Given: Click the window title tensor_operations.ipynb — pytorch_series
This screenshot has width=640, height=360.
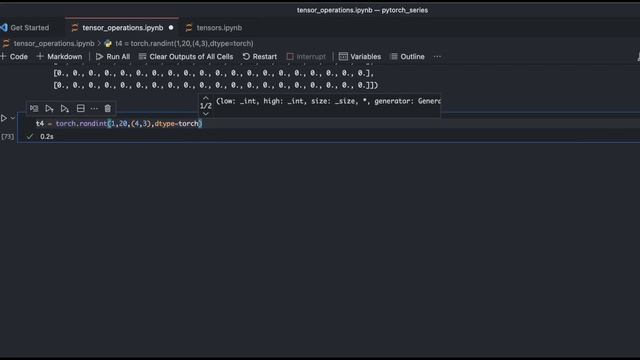Looking at the screenshot, I should coord(362,10).
